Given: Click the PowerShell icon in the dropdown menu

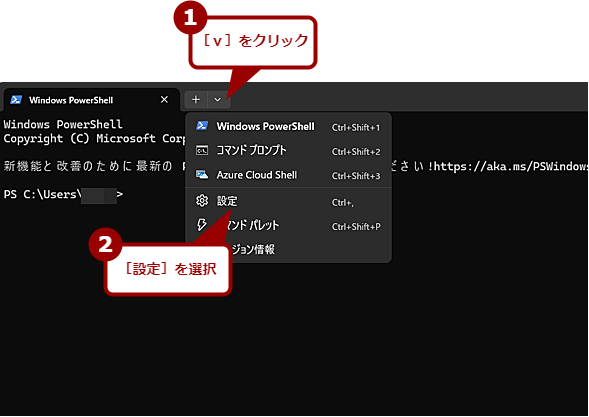Looking at the screenshot, I should click(202, 125).
